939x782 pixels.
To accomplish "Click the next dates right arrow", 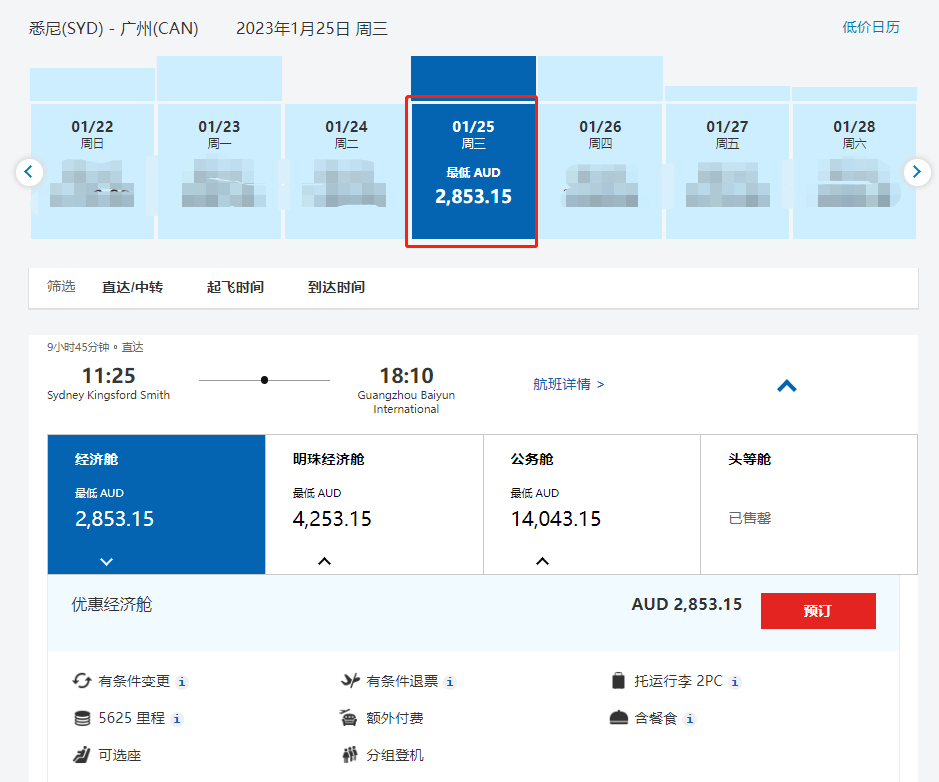I will point(916,172).
